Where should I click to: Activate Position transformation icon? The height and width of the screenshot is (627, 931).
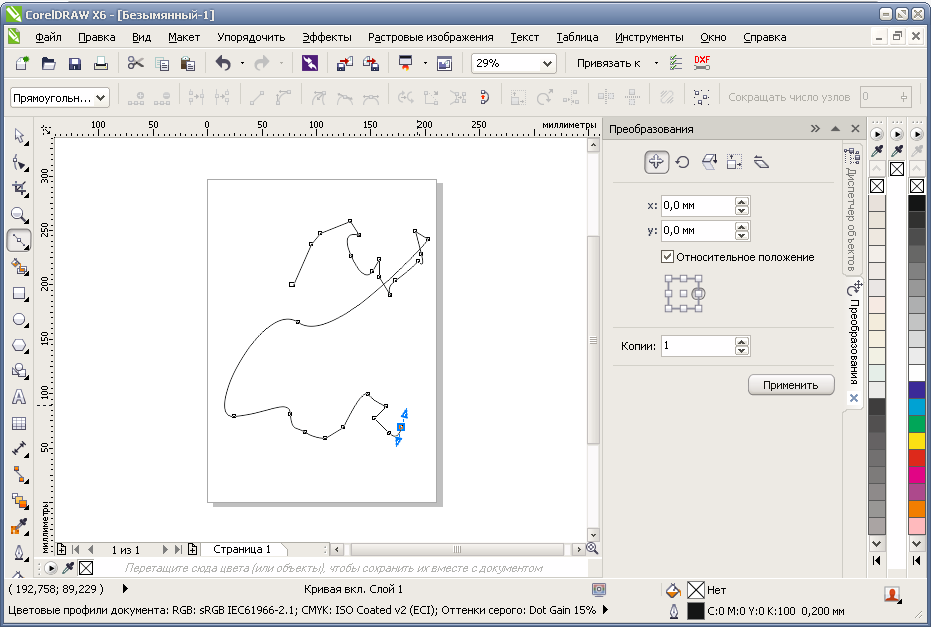pos(656,162)
